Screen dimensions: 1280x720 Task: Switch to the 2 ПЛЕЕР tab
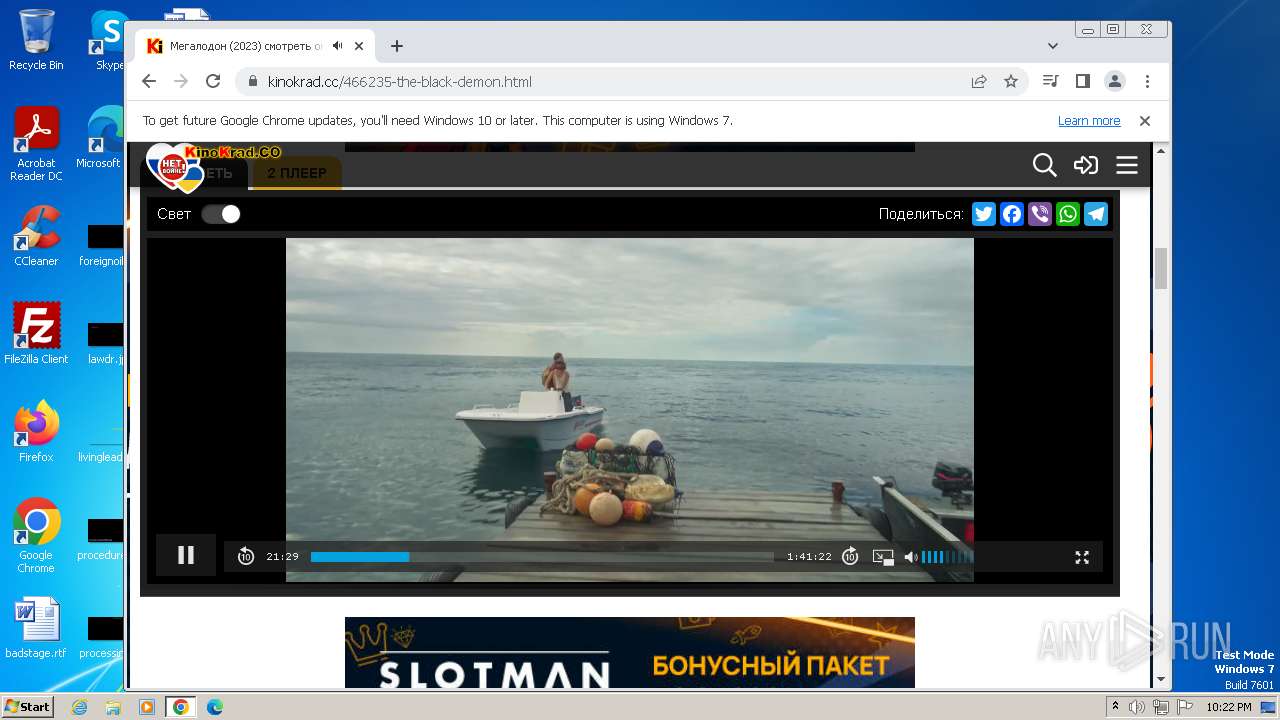point(296,173)
